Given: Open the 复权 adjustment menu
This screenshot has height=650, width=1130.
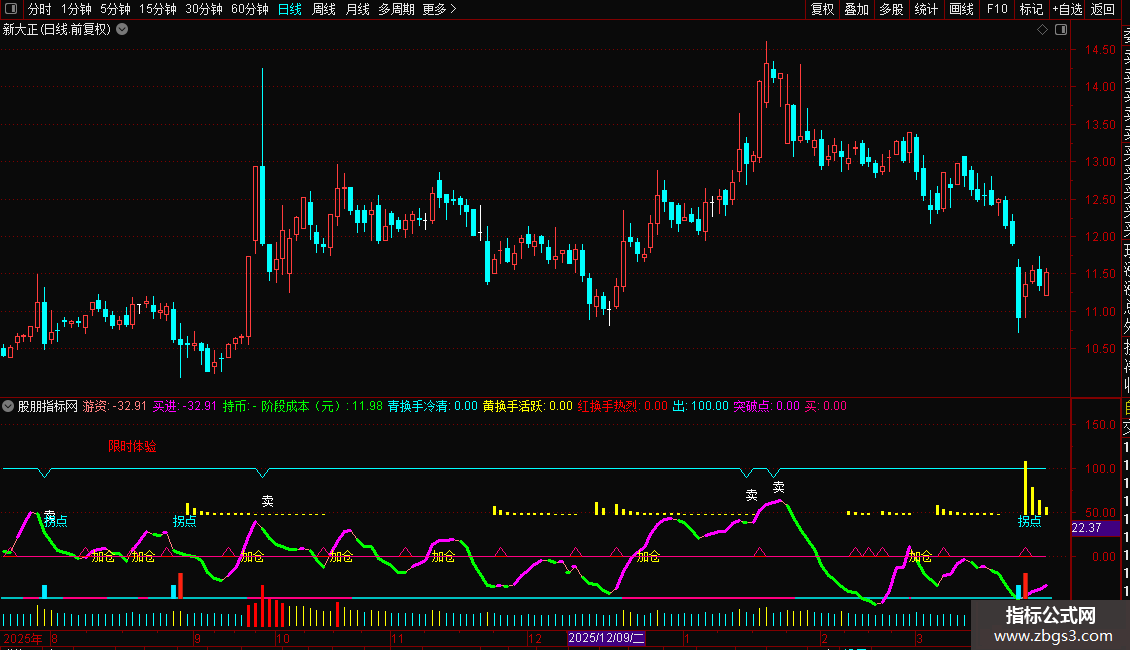Looking at the screenshot, I should [x=822, y=9].
